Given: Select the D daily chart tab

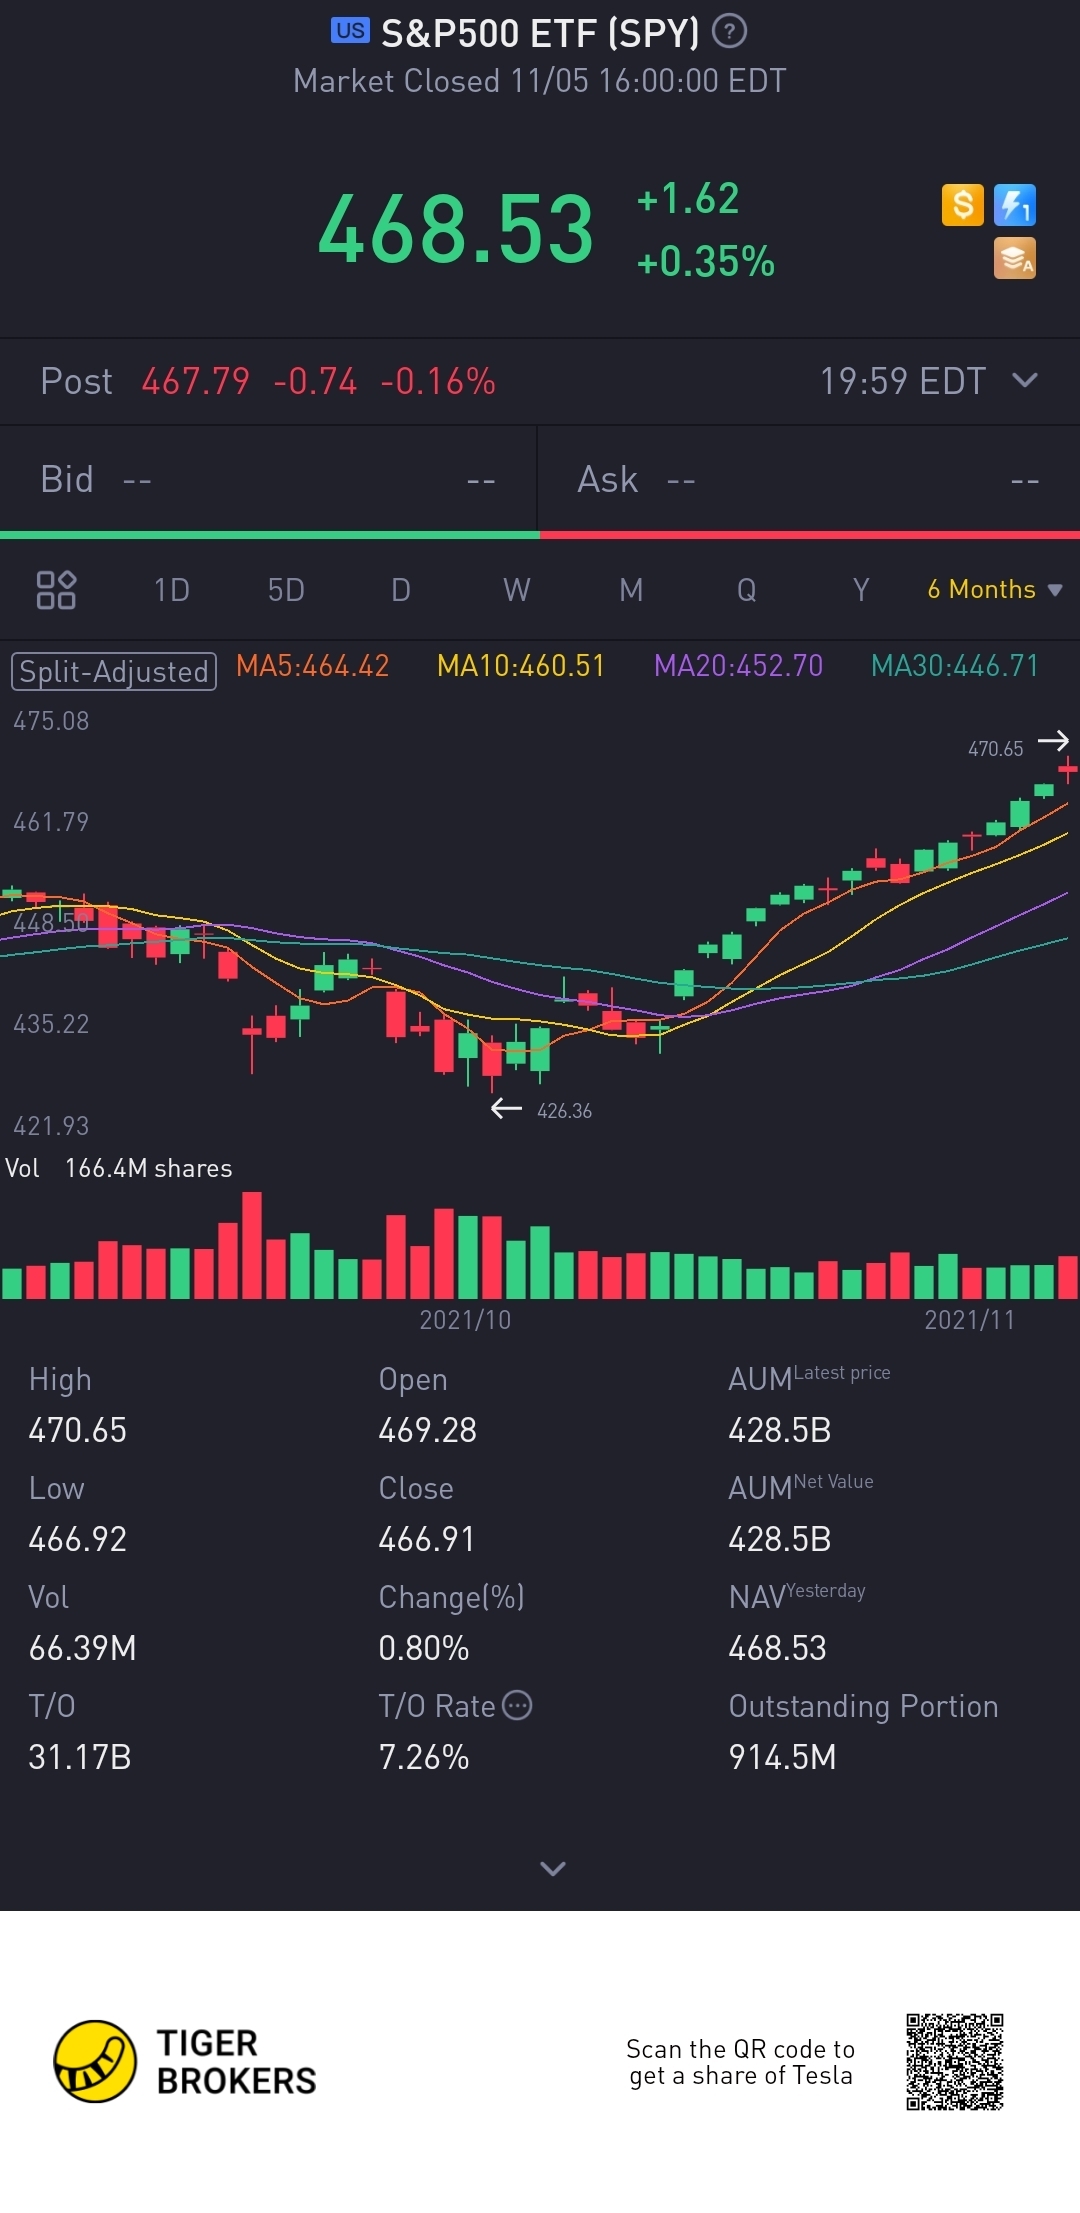Looking at the screenshot, I should point(401,590).
